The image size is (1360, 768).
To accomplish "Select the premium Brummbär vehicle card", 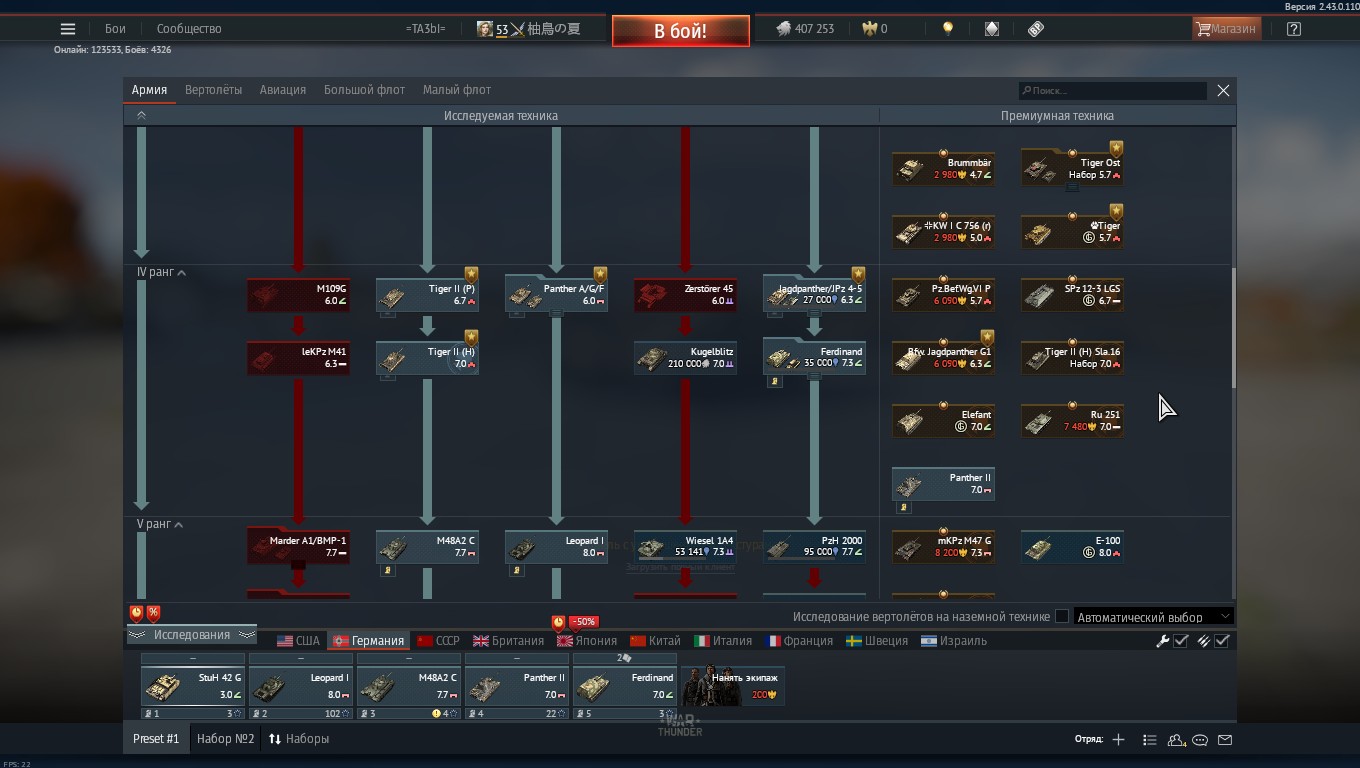I will coord(943,169).
